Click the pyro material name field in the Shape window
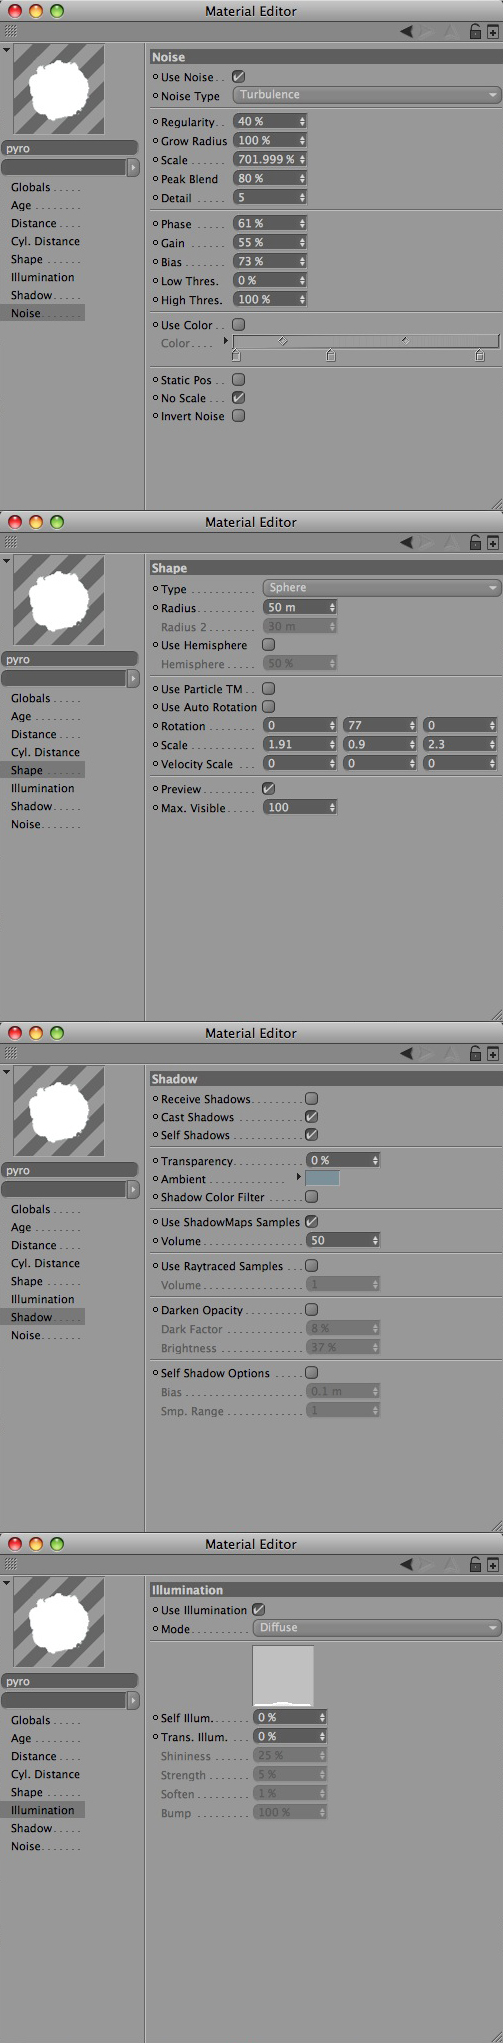This screenshot has width=503, height=2043. [x=70, y=660]
